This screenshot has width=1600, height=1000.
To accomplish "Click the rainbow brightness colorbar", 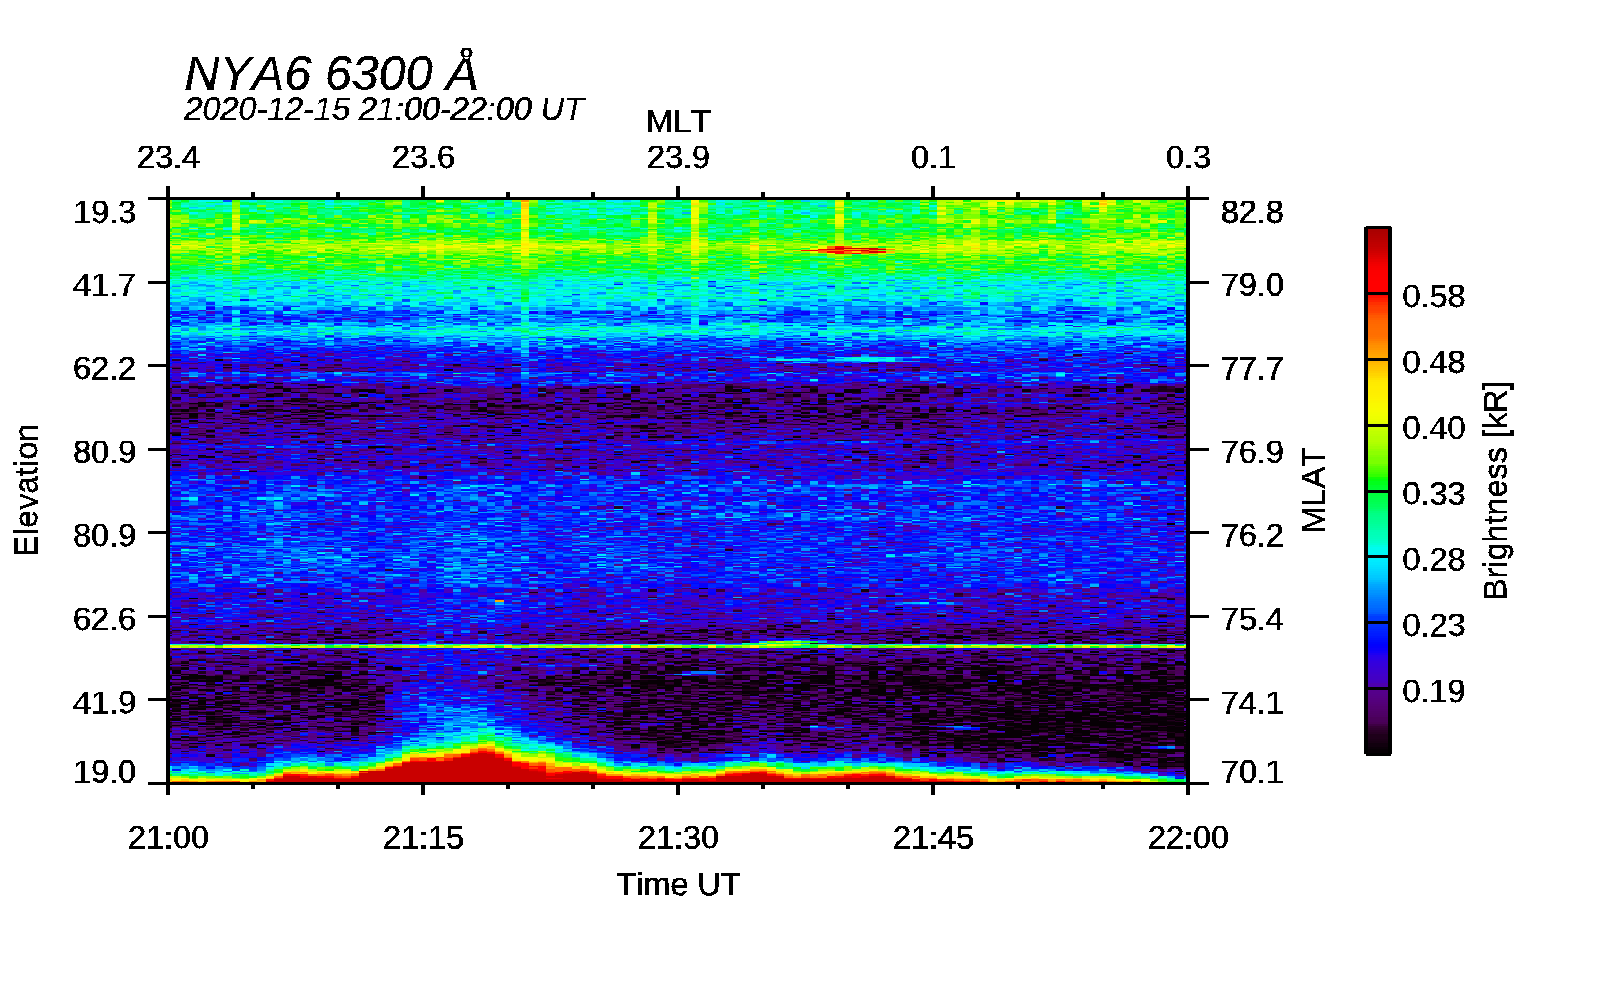I will 1377,490.
